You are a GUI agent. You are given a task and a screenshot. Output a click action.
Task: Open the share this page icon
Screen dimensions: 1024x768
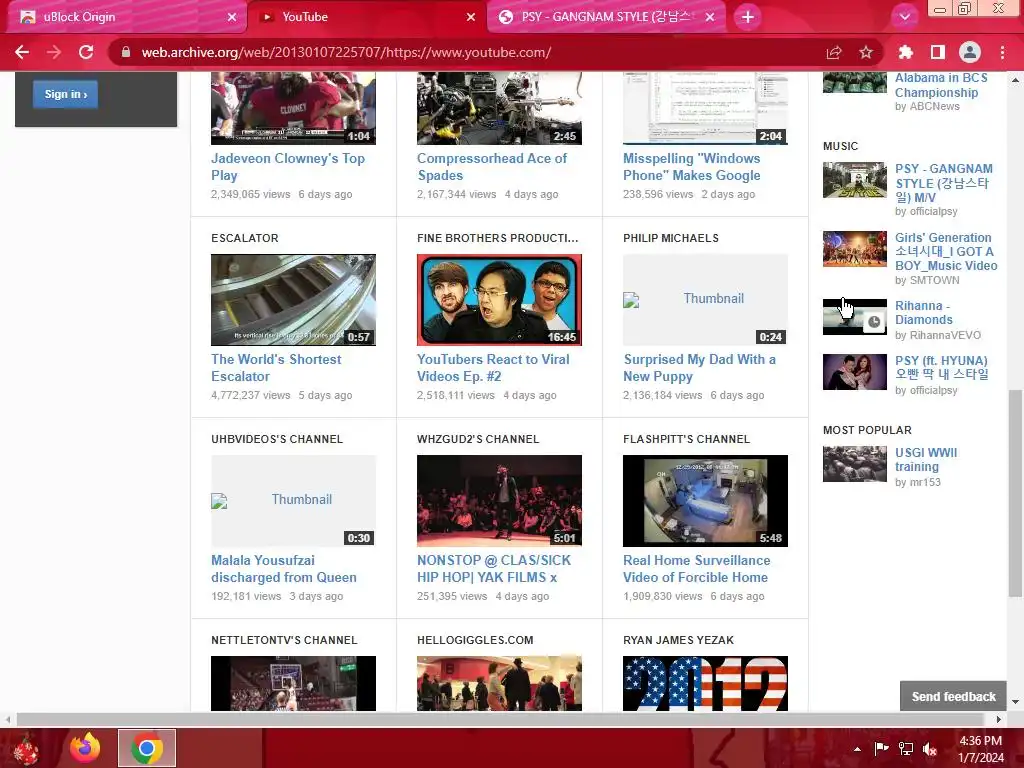834,52
